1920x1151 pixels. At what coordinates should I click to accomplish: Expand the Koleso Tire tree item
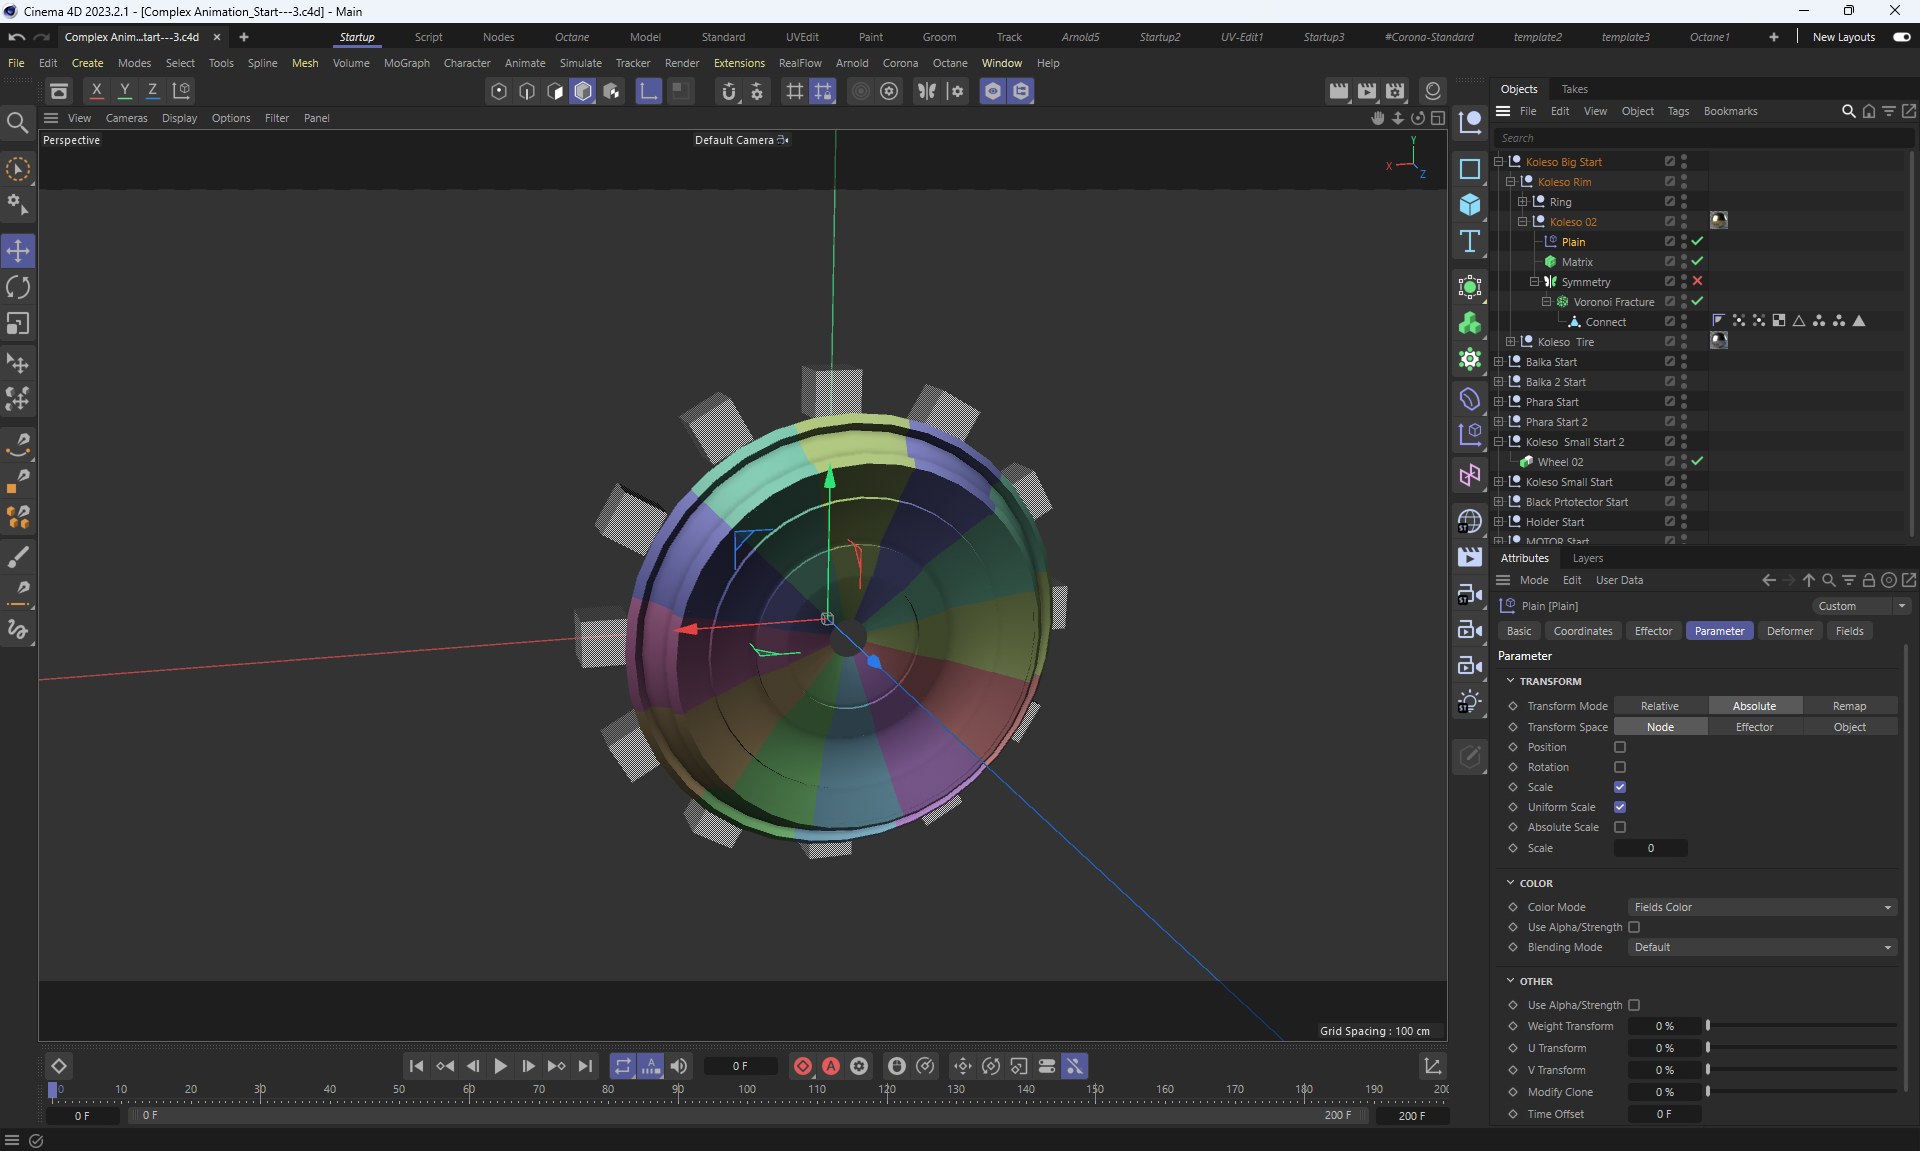pyautogui.click(x=1510, y=342)
